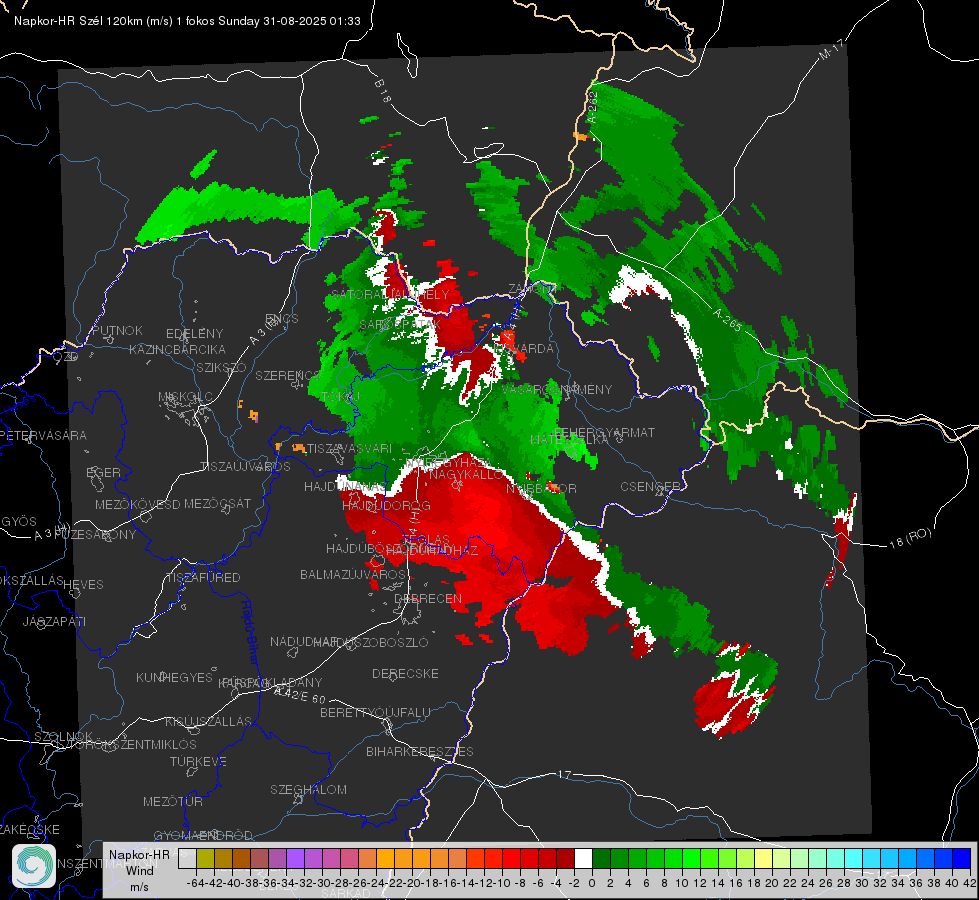Click the M-17 road label
The width and height of the screenshot is (979, 900).
click(x=832, y=49)
